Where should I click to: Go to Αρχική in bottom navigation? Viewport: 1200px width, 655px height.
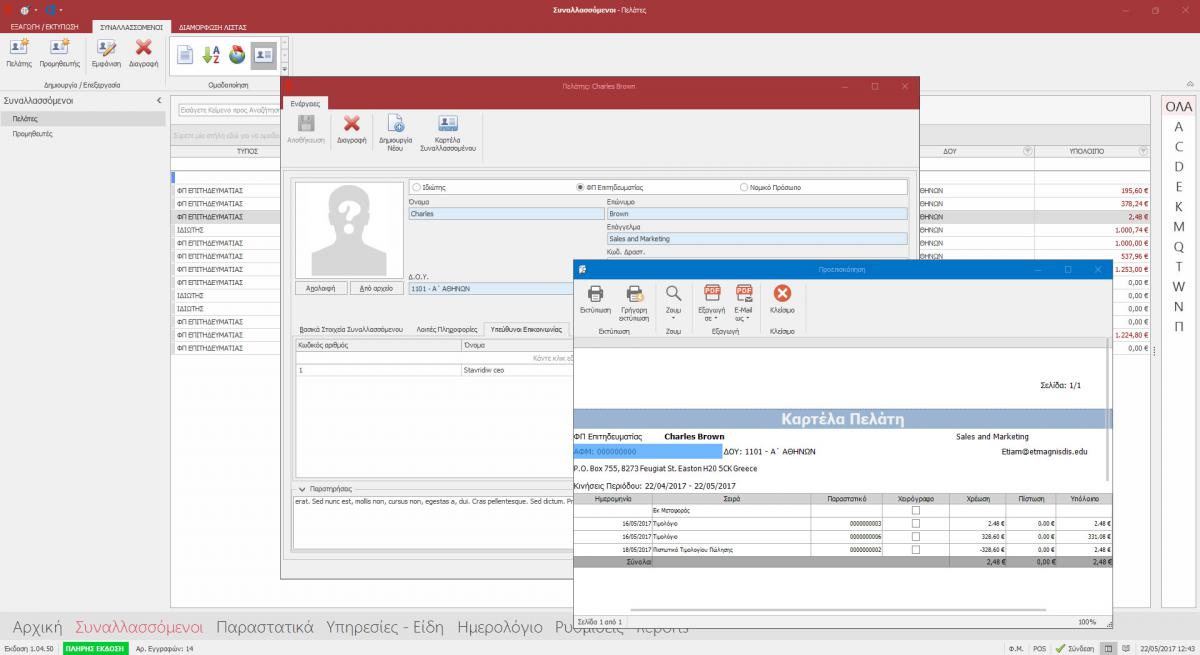(x=37, y=628)
